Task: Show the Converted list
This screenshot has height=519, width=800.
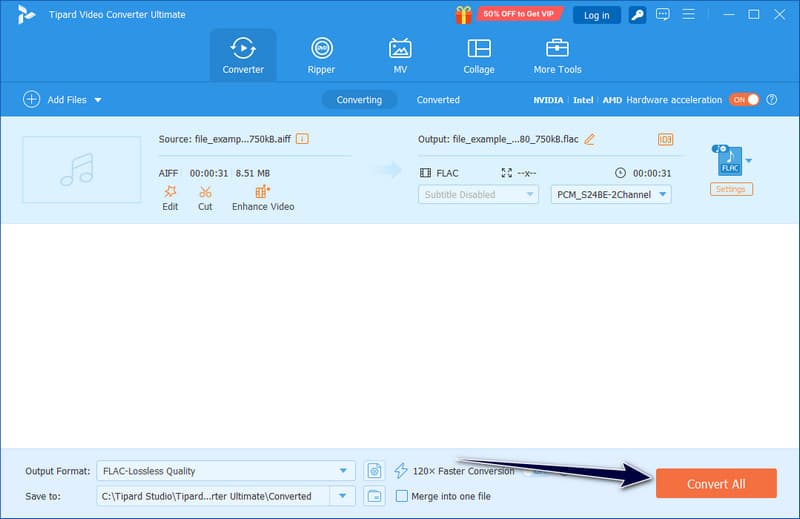Action: click(x=438, y=100)
